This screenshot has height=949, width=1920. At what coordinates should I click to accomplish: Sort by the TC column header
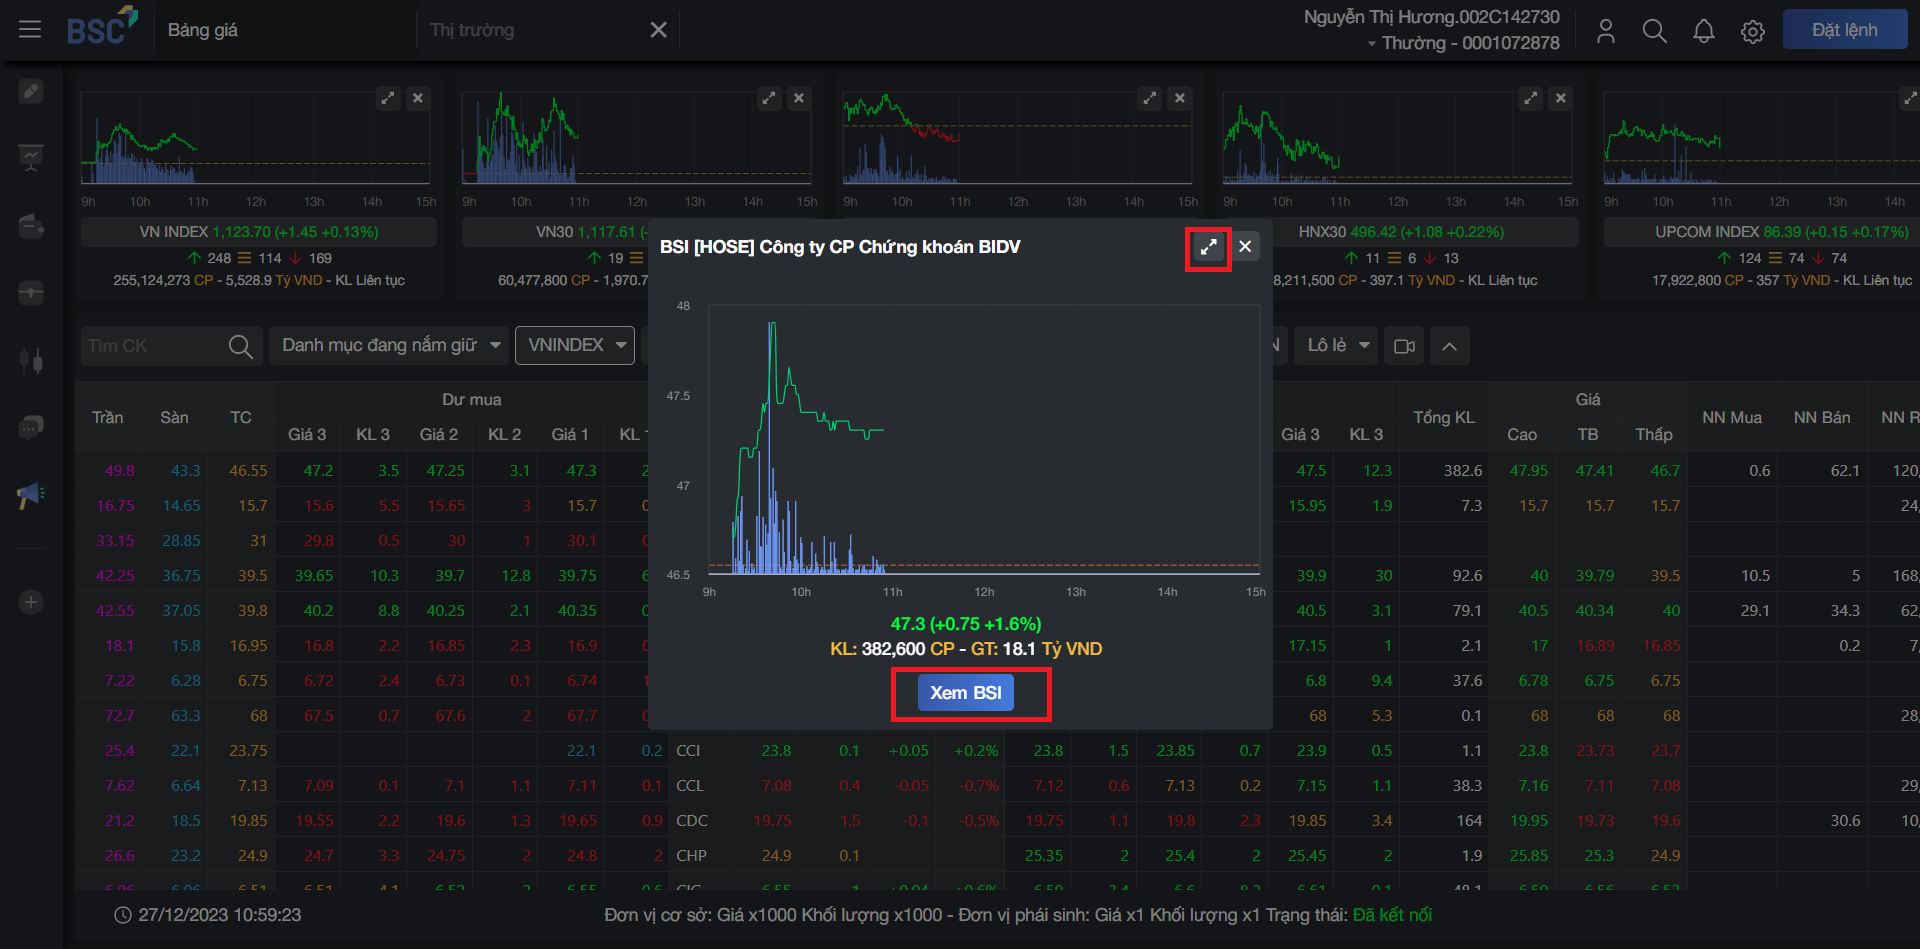(241, 417)
